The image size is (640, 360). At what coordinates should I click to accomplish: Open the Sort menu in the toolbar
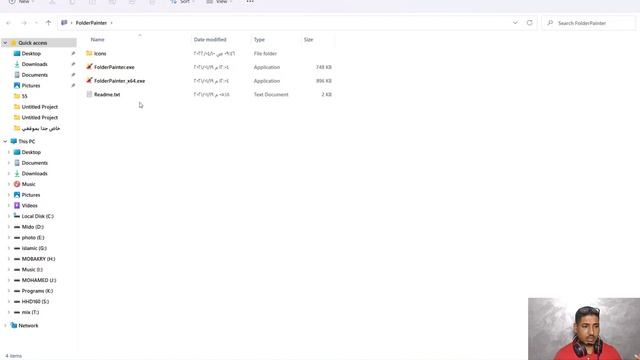tap(182, 2)
